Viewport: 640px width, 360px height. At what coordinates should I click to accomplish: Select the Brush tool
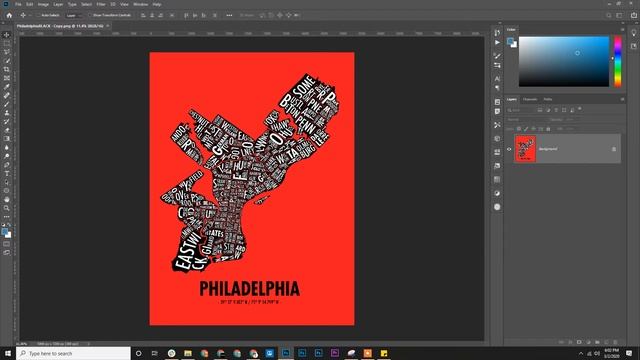coord(7,104)
